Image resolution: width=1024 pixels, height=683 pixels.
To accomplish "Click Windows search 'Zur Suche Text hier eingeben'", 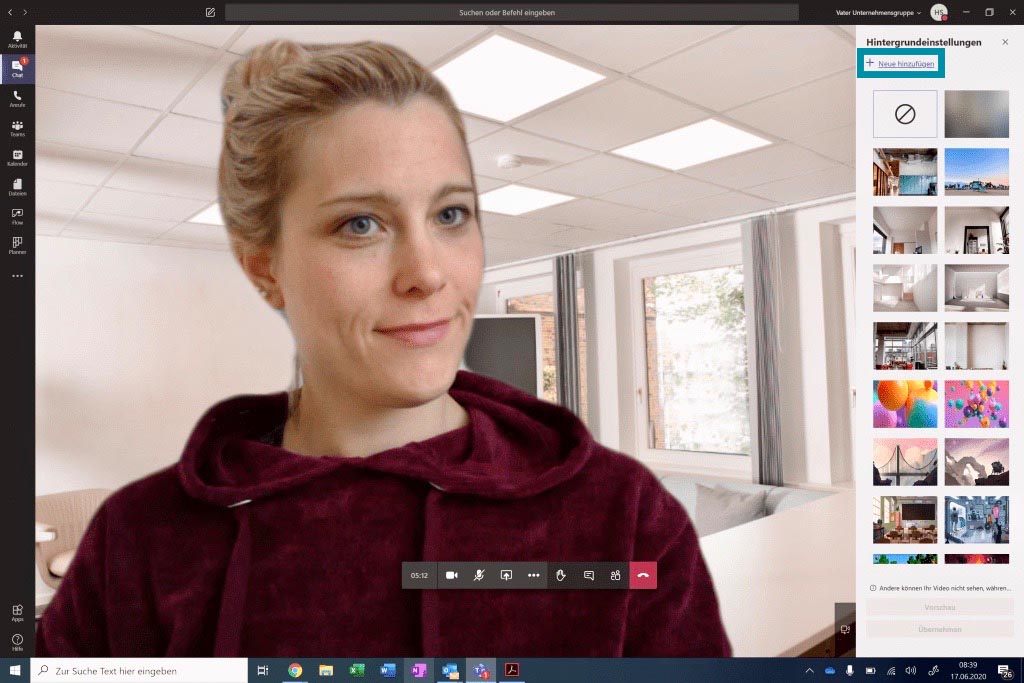I will click(139, 671).
